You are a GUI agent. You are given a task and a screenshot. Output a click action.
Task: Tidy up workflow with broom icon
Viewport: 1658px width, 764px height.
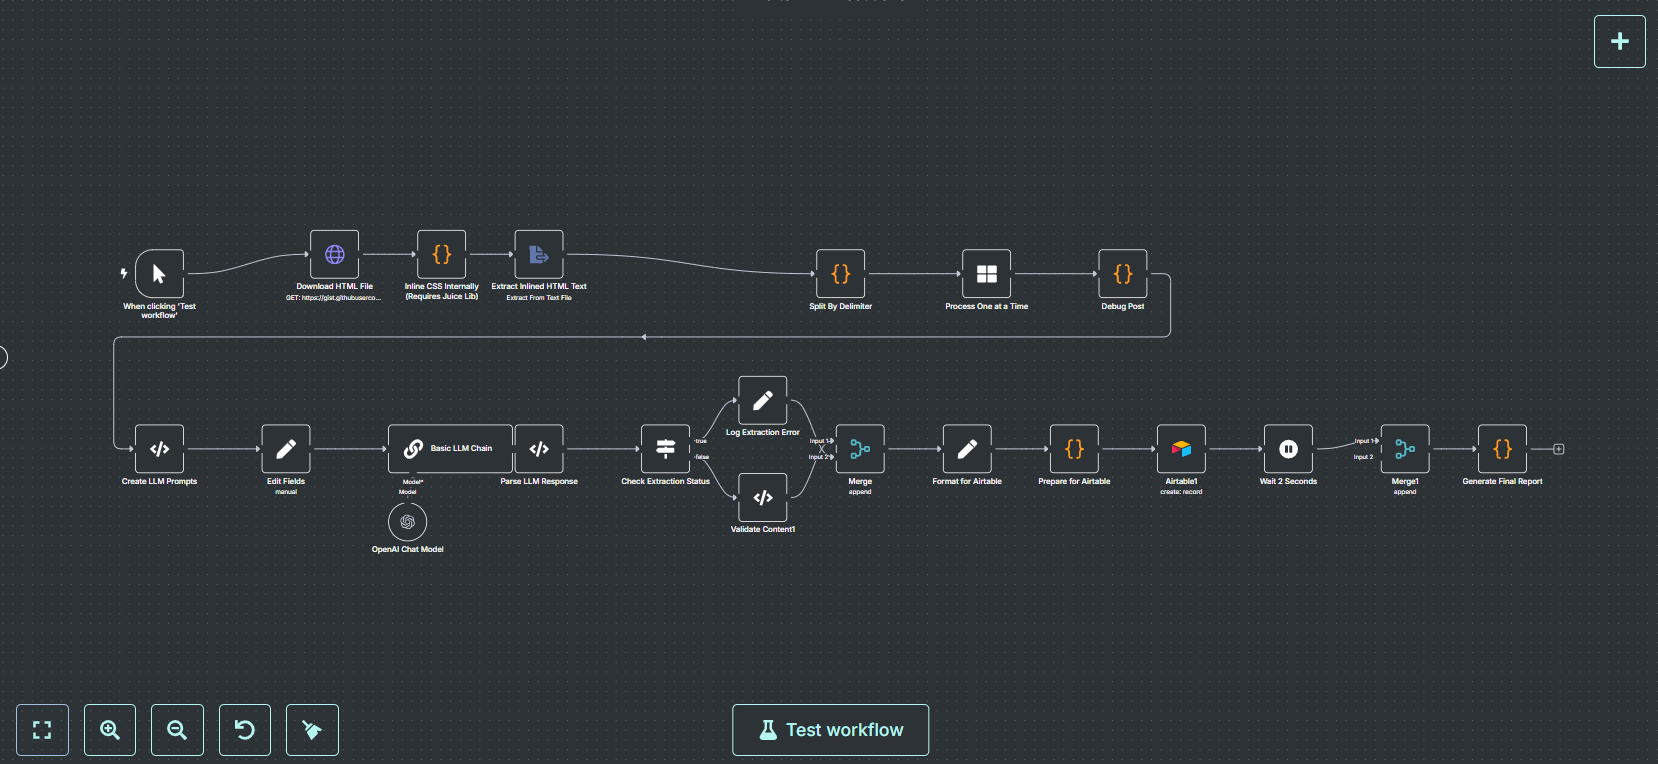pos(312,730)
